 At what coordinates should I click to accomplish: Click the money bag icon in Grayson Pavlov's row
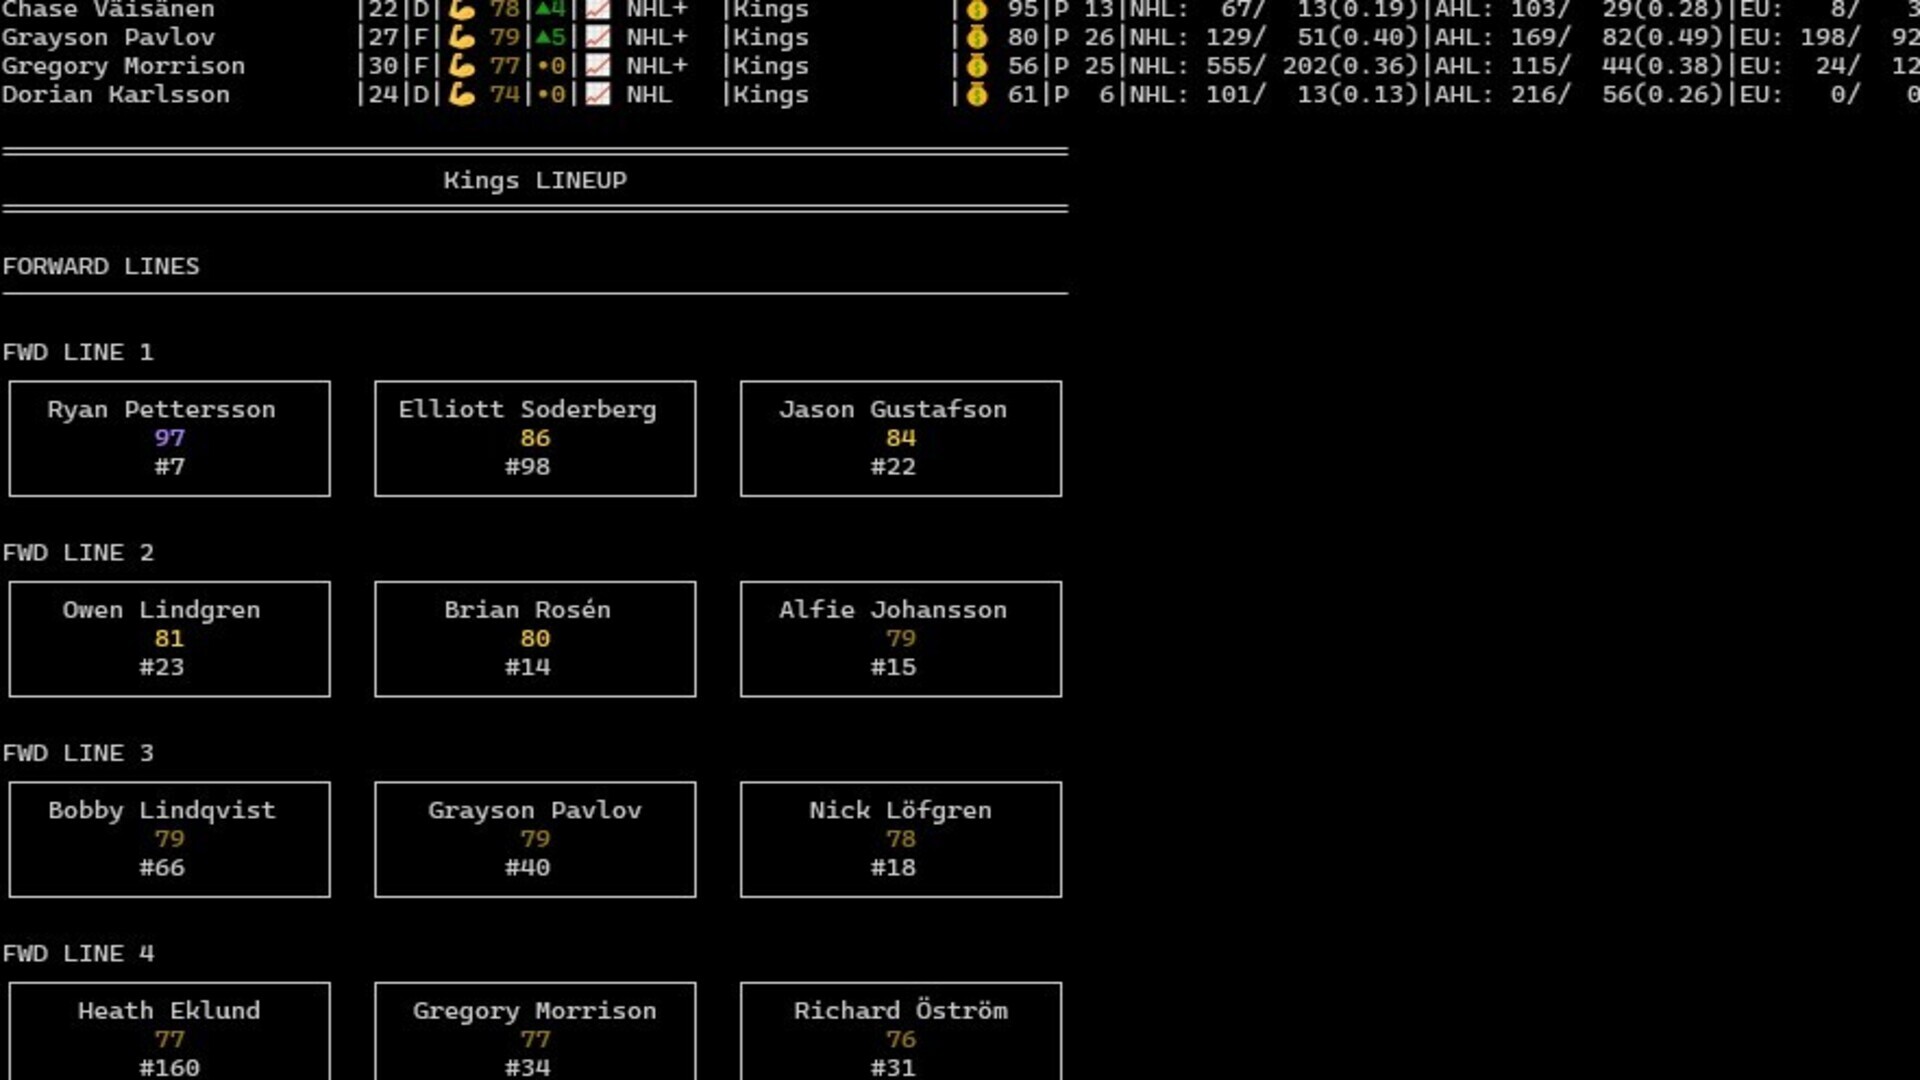click(x=977, y=37)
